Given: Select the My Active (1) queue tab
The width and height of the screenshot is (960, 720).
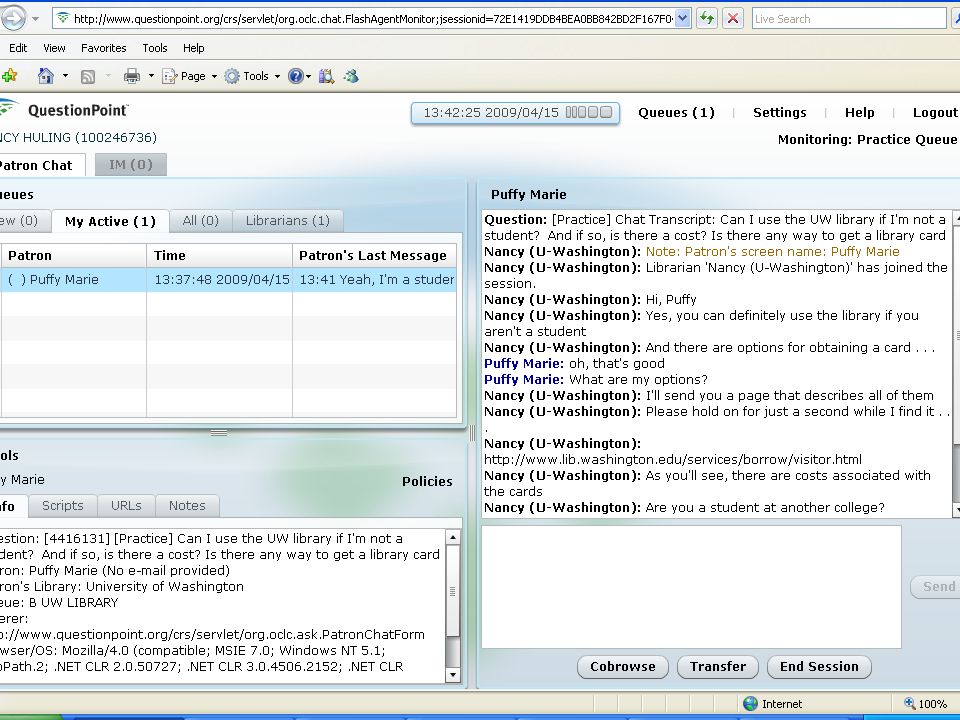Looking at the screenshot, I should [x=110, y=221].
